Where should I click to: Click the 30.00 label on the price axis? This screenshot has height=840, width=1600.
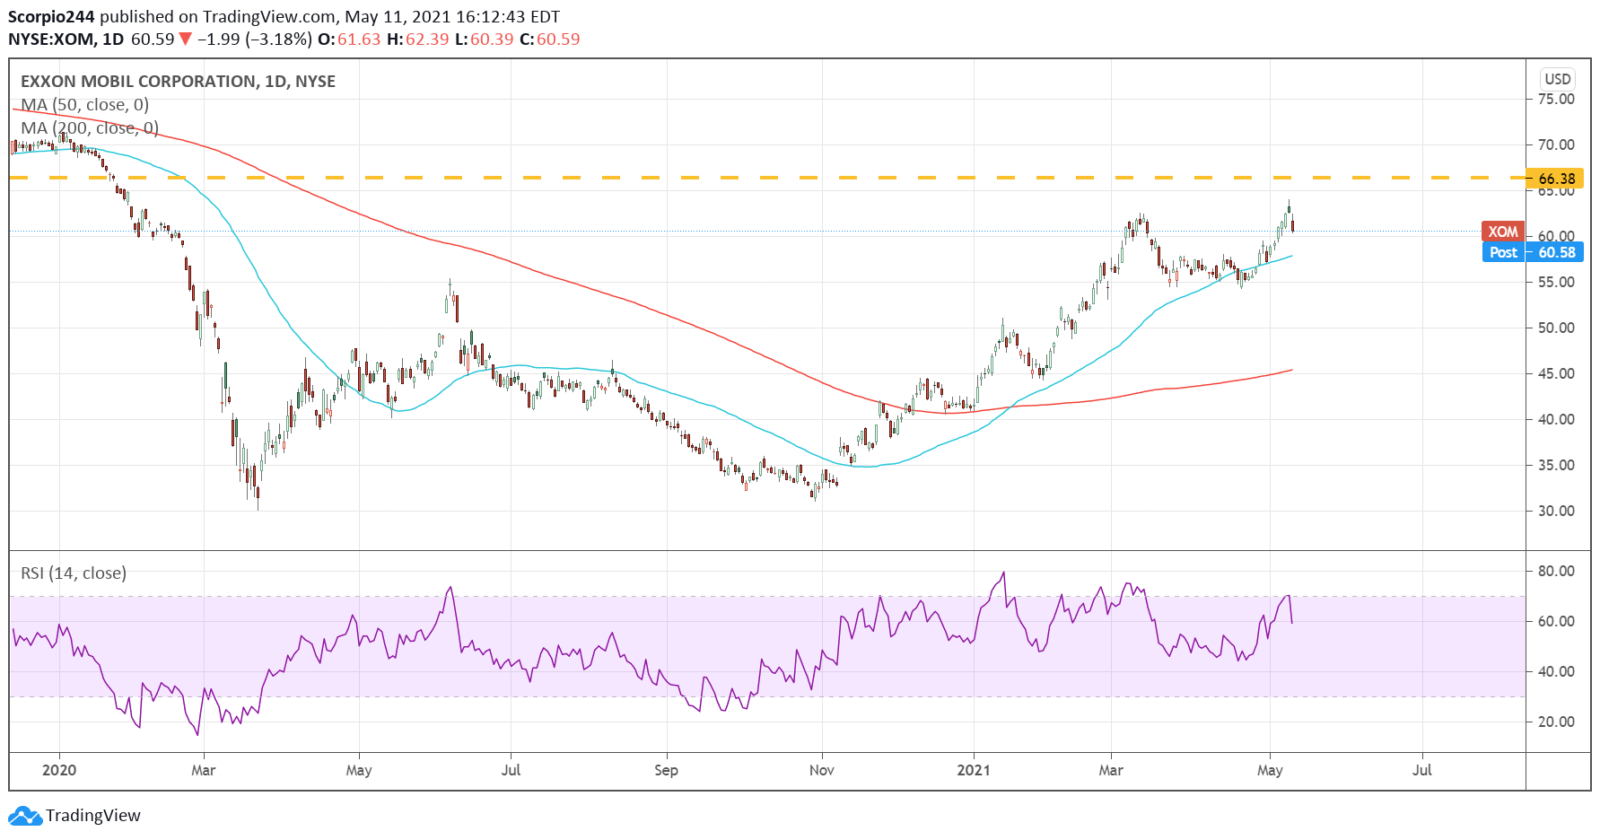pos(1555,511)
